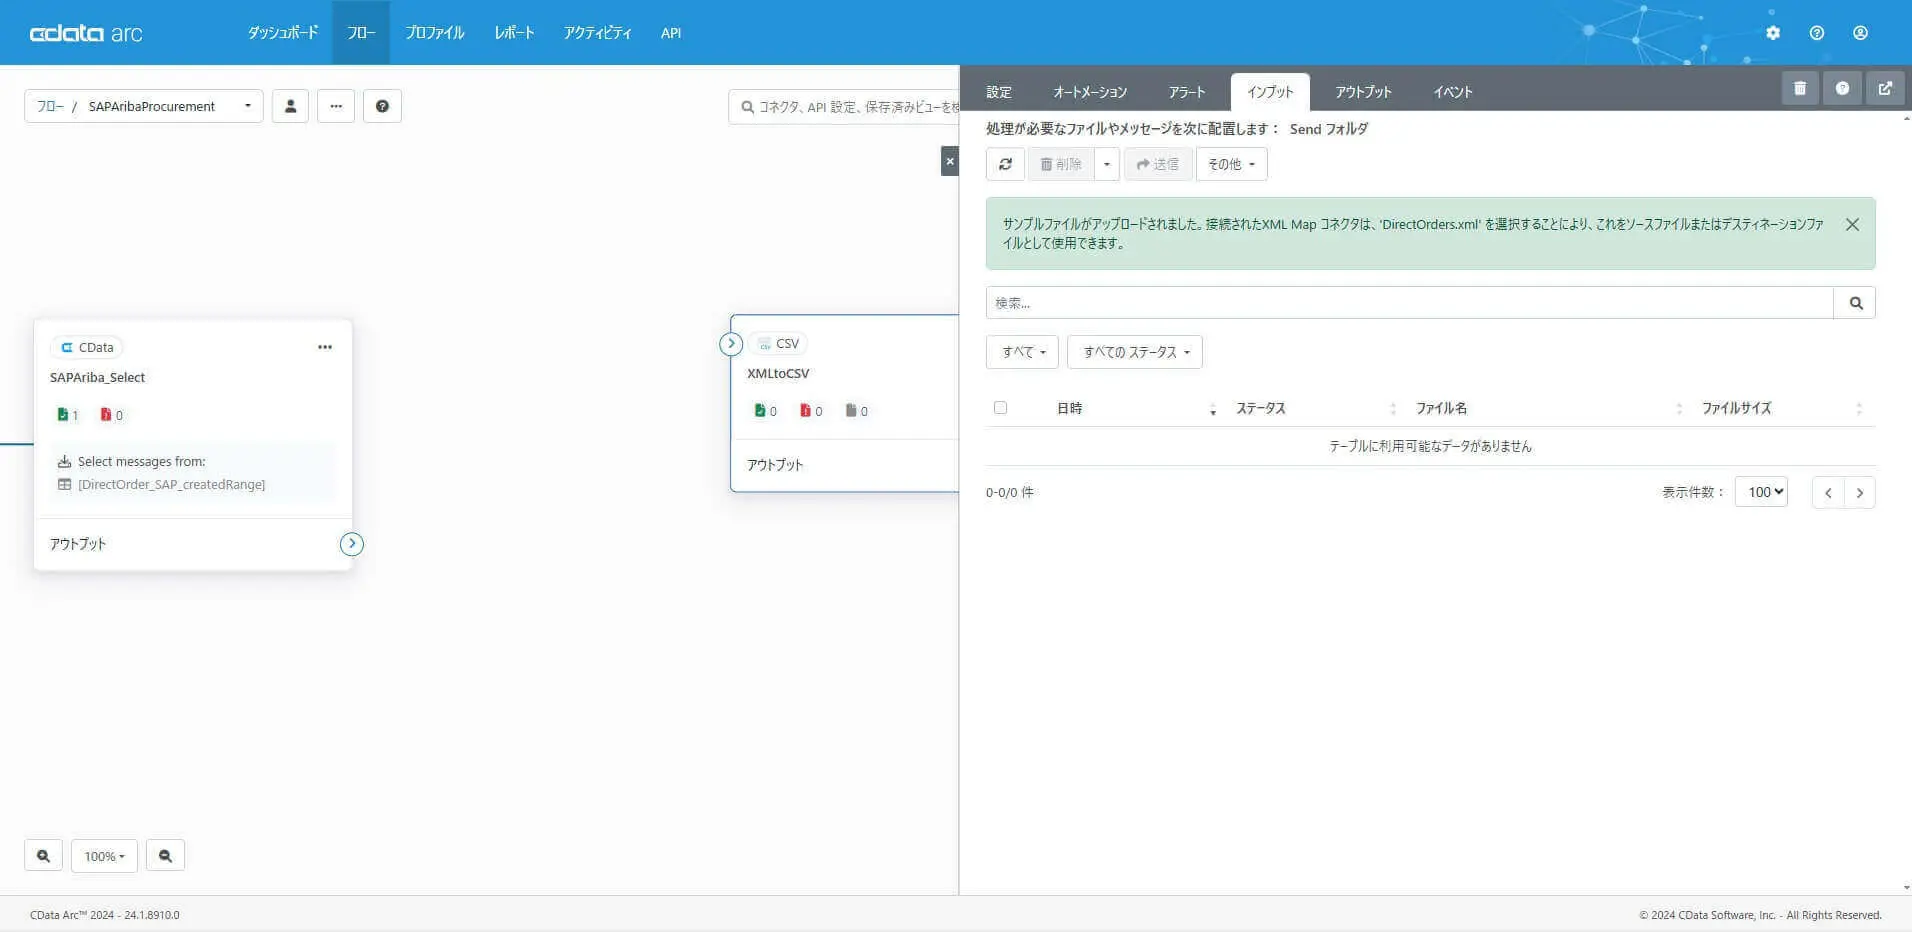Click the 送信 send button

point(1158,164)
